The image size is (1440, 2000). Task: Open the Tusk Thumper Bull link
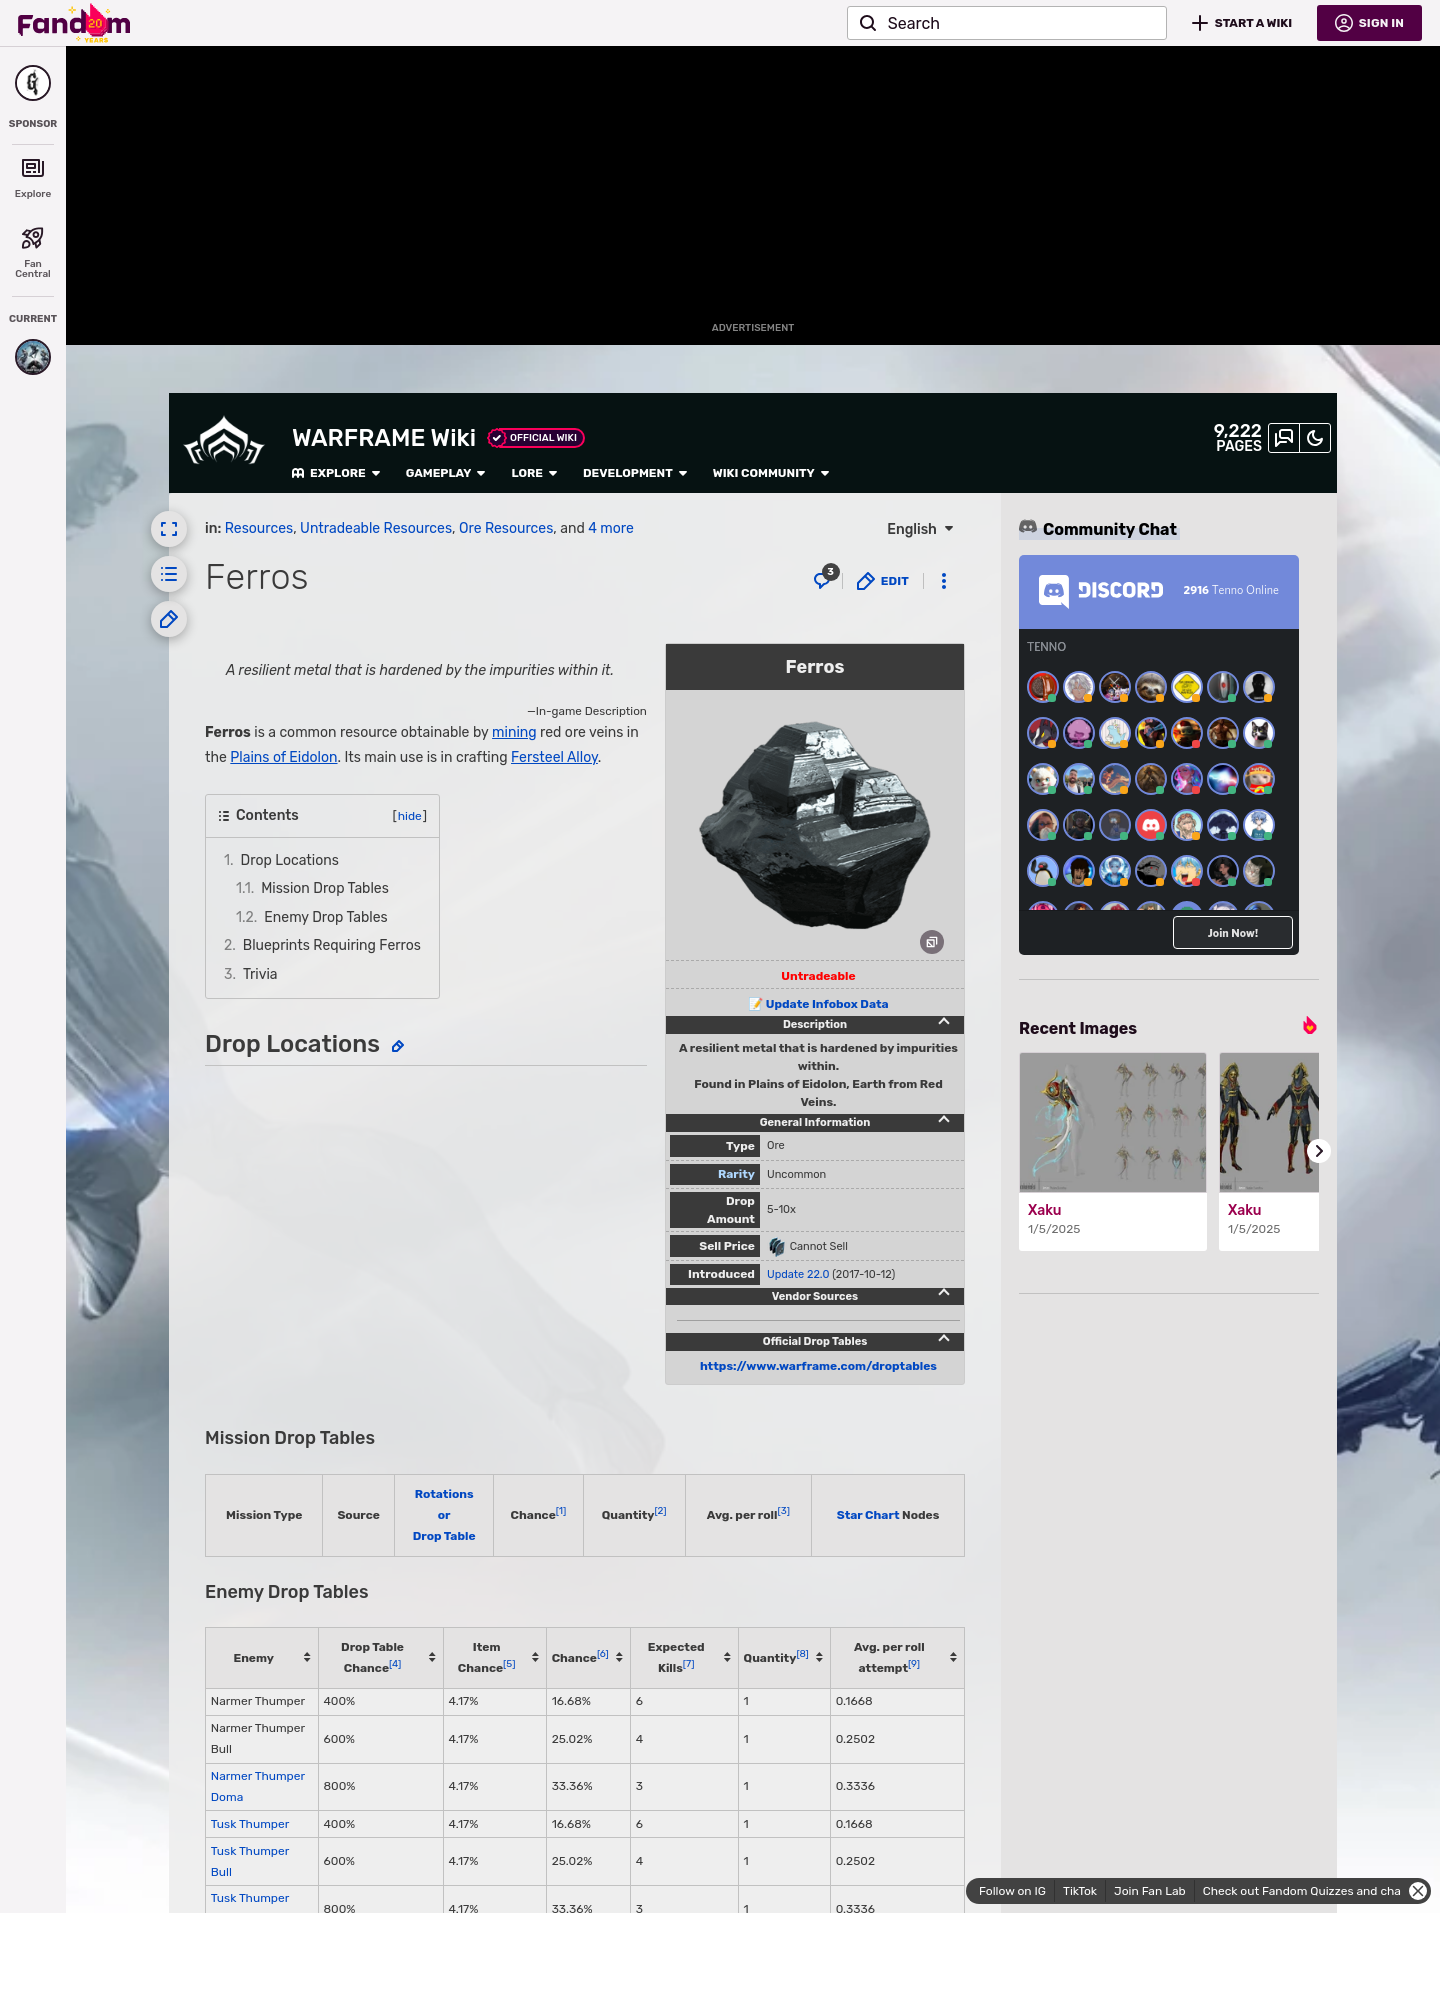tap(250, 1861)
